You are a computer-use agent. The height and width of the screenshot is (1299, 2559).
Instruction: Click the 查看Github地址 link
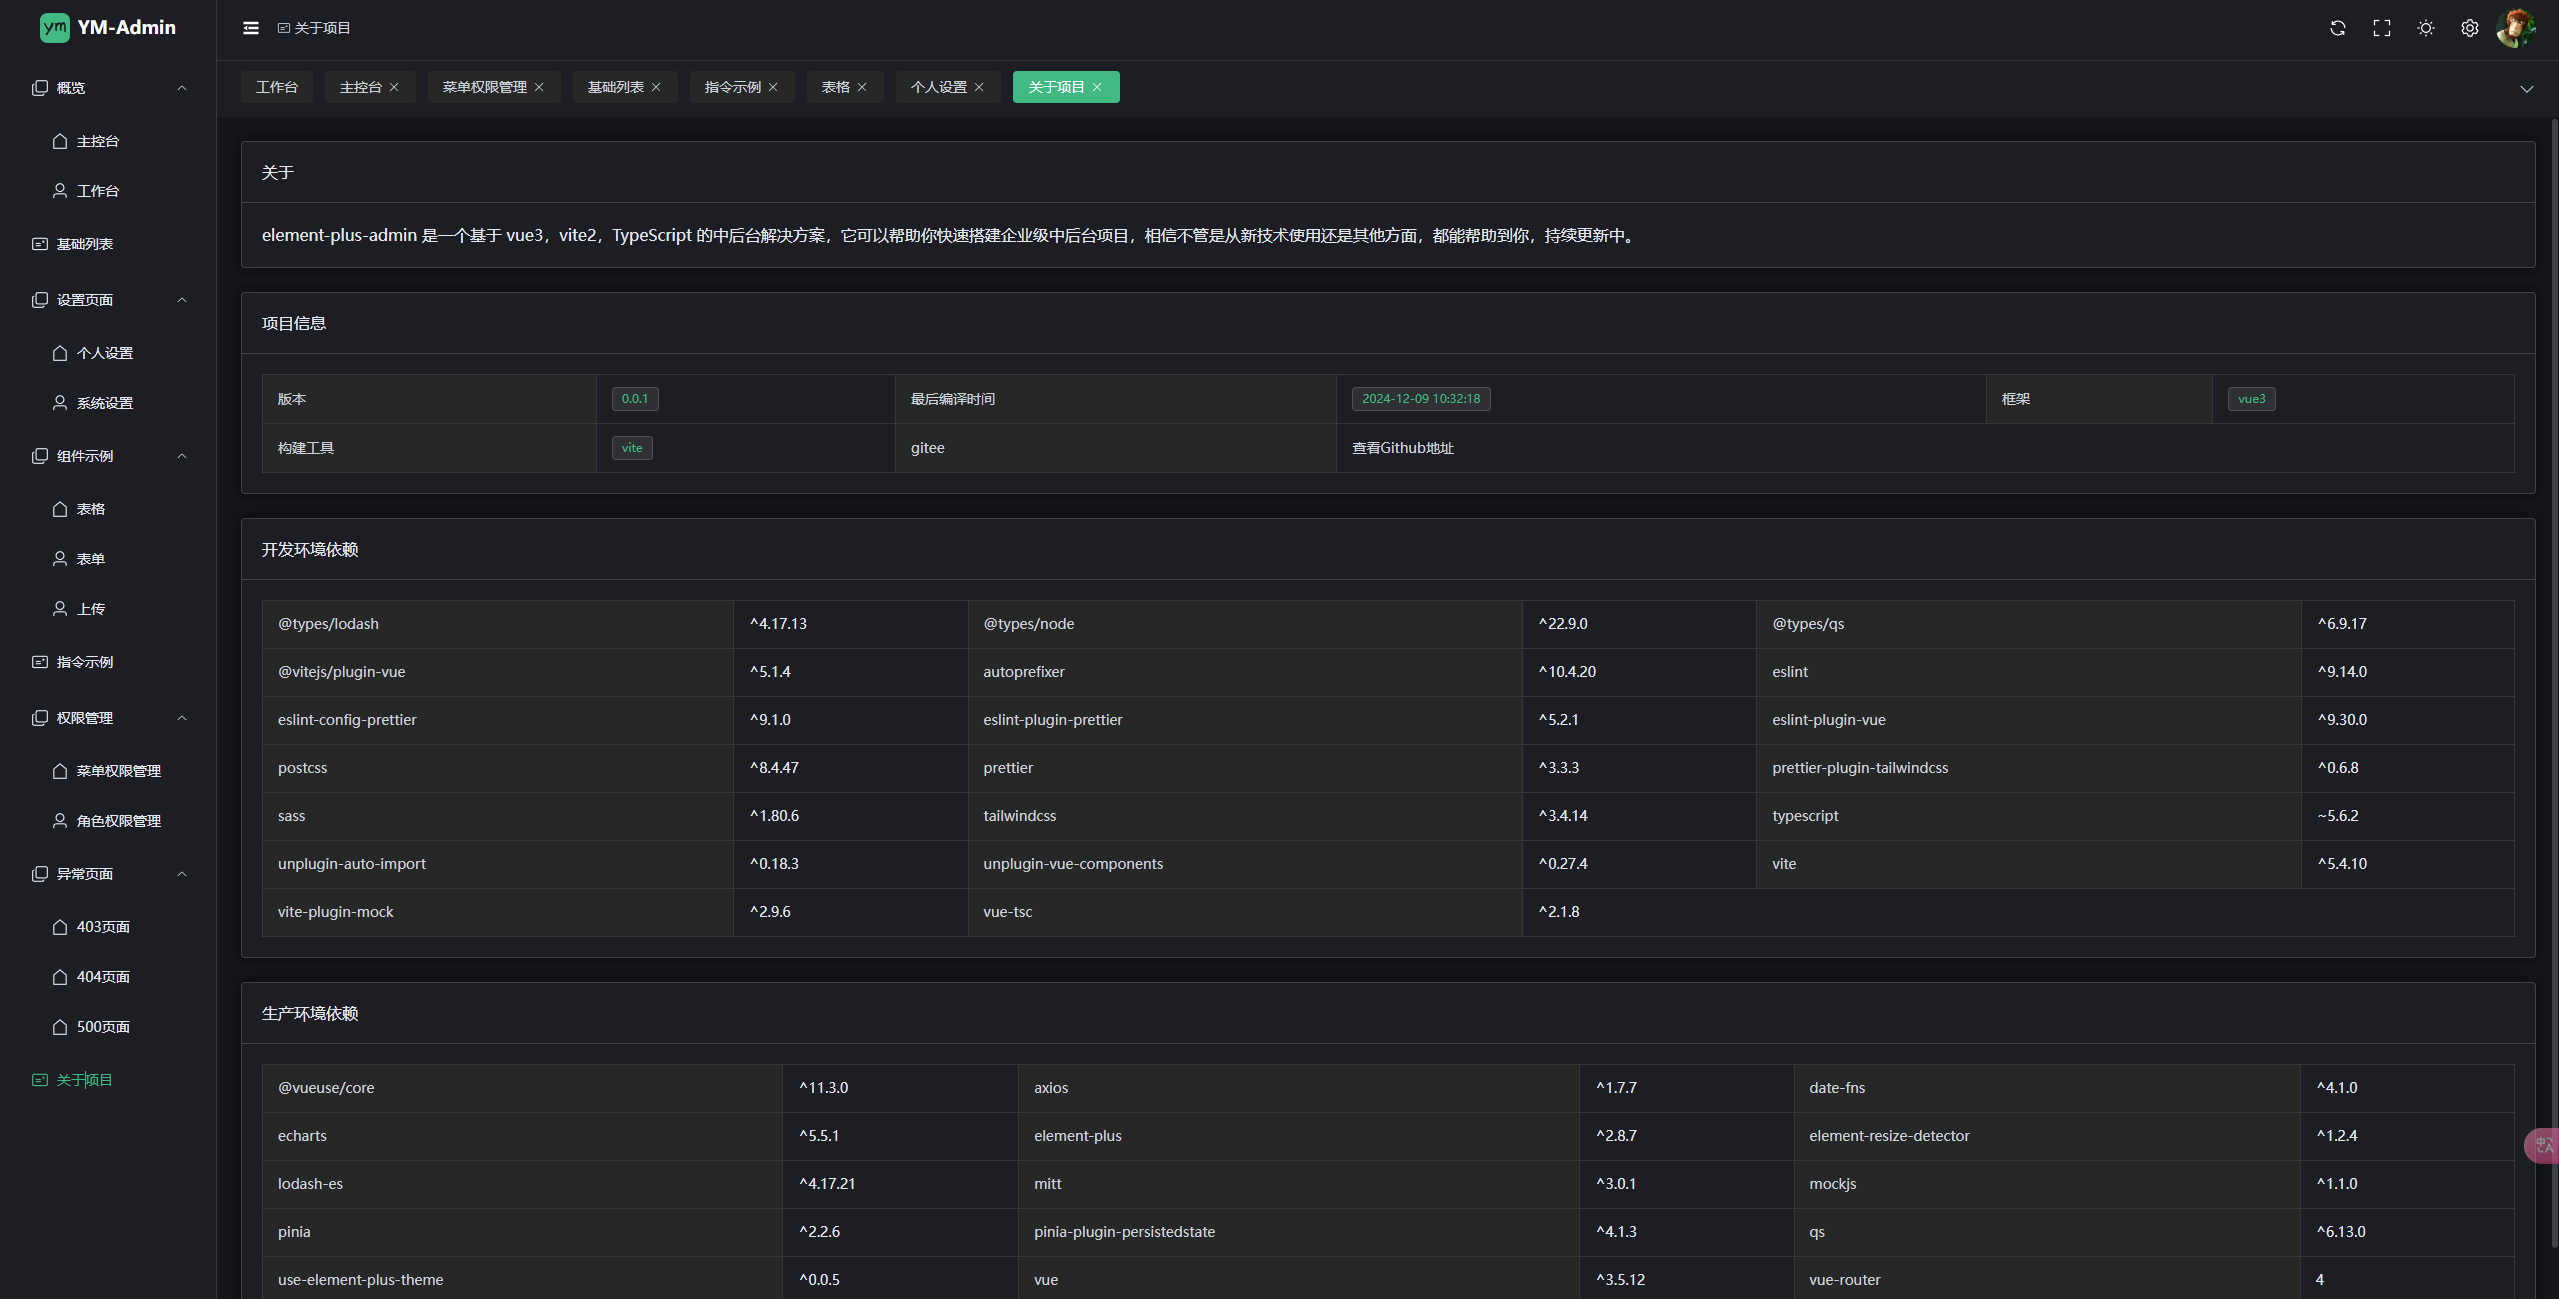(1402, 448)
